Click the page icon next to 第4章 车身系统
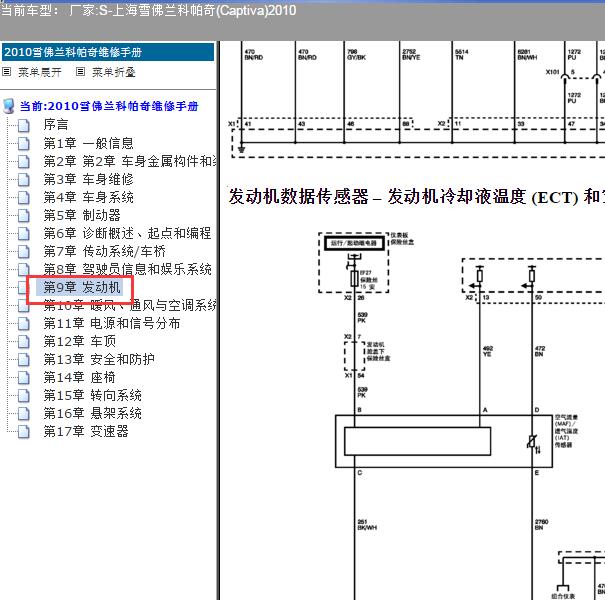Screen dimensions: 605x600 (x=24, y=198)
